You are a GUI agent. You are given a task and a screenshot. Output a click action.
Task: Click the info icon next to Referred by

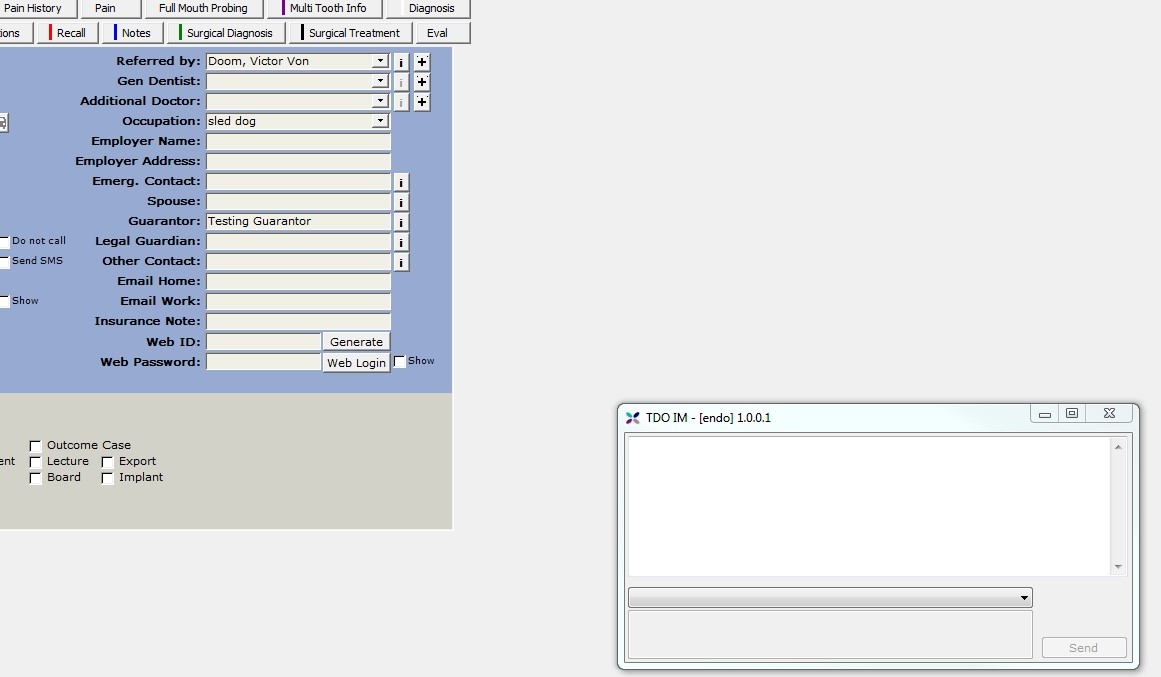click(401, 62)
